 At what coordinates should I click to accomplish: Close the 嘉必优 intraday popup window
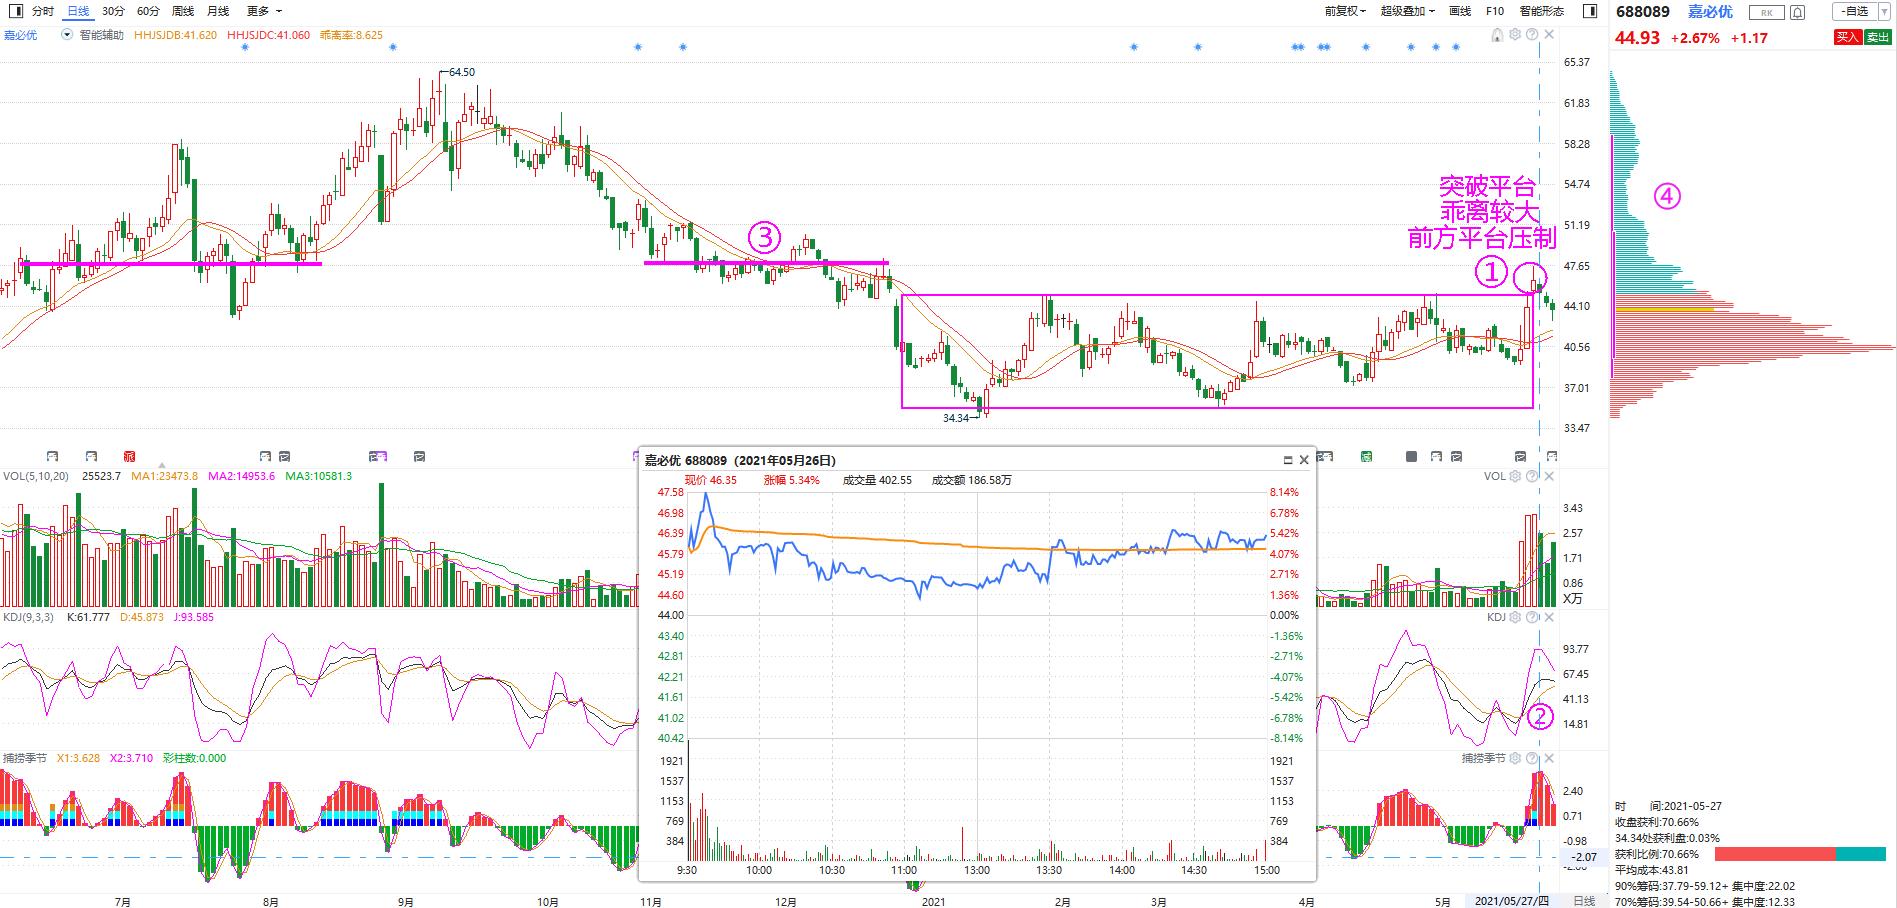[1304, 461]
